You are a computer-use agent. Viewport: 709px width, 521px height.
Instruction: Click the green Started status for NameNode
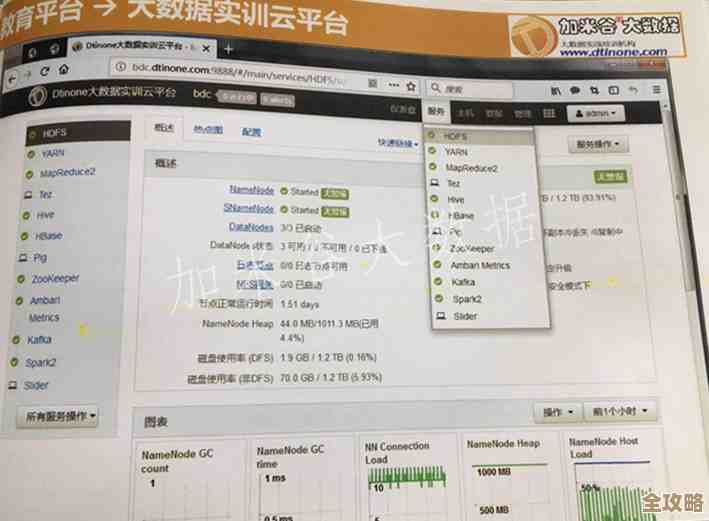pyautogui.click(x=299, y=192)
